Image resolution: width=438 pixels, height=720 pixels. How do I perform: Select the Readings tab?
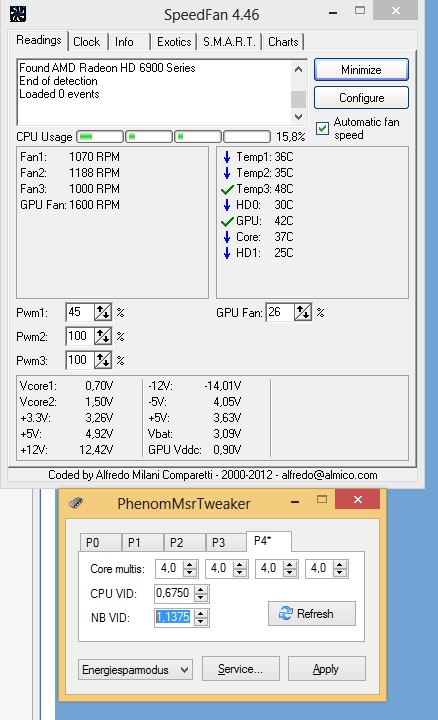click(39, 40)
